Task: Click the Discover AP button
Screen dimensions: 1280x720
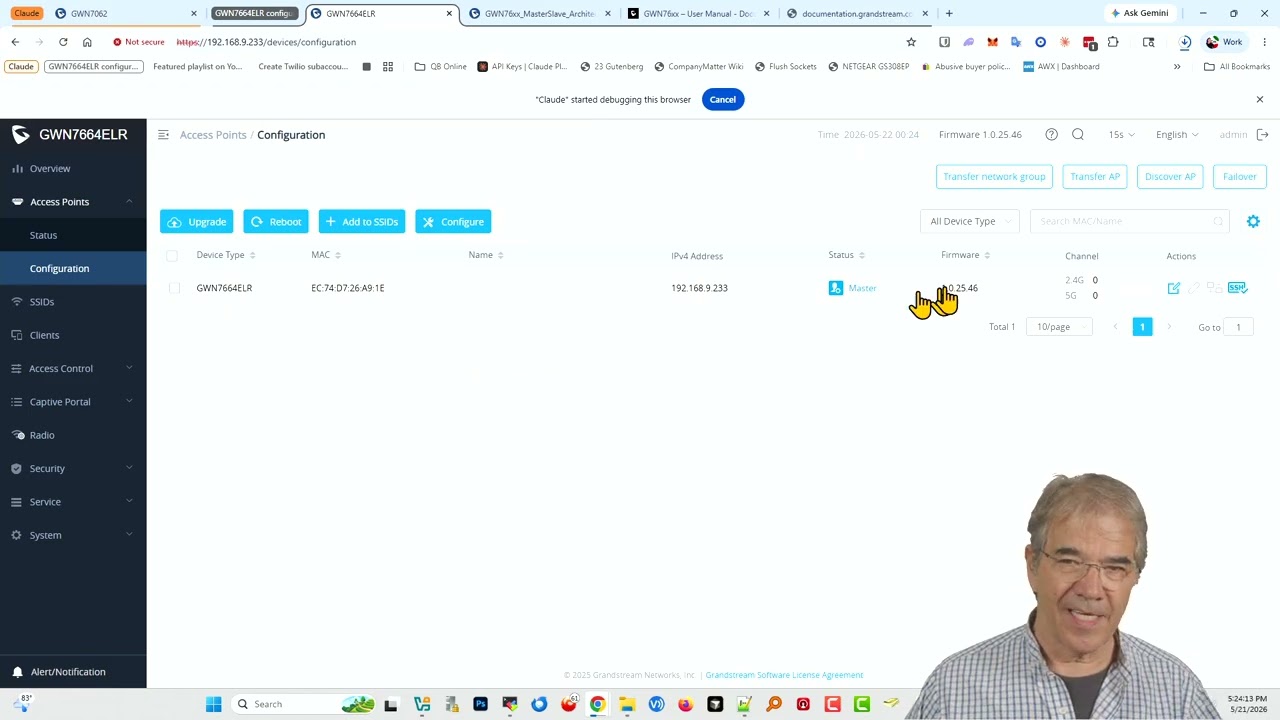Action: coord(1170,177)
